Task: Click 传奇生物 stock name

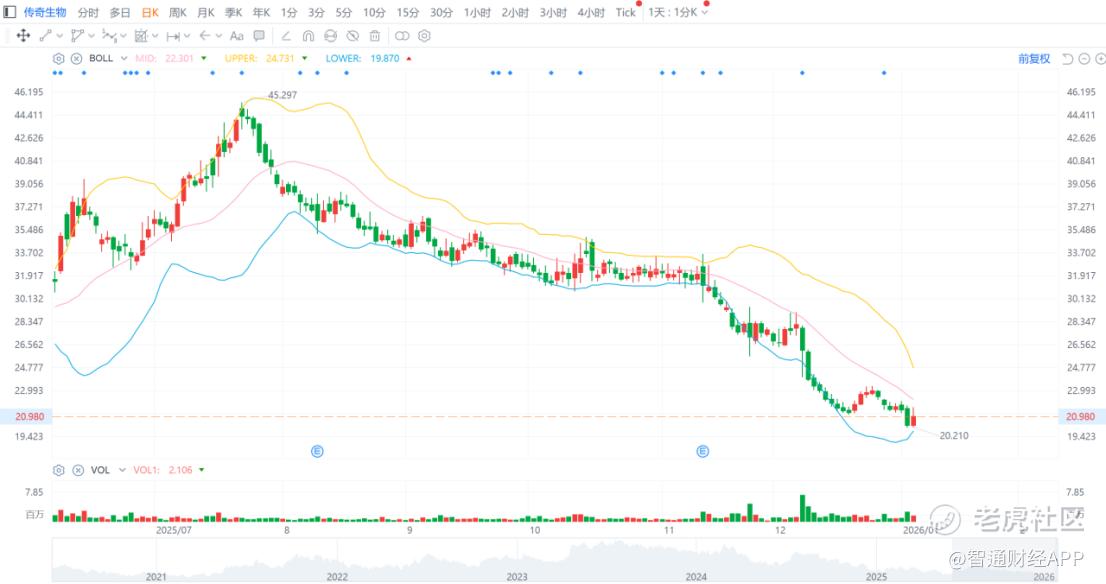Action: click(x=45, y=13)
